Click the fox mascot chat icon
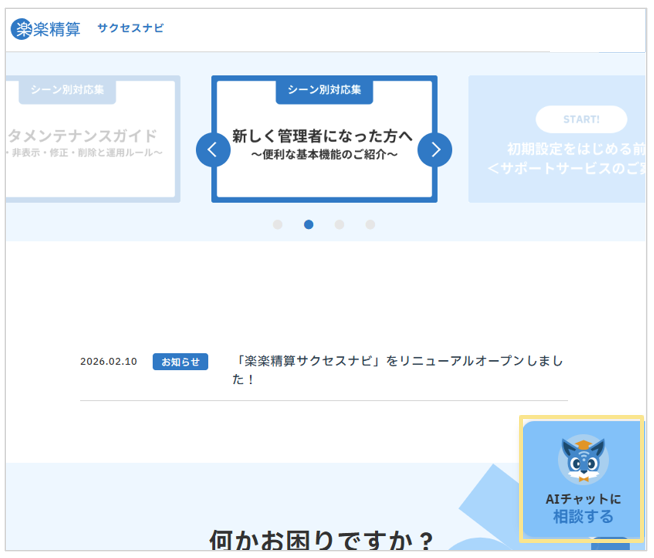The height and width of the screenshot is (558, 654). point(583,460)
